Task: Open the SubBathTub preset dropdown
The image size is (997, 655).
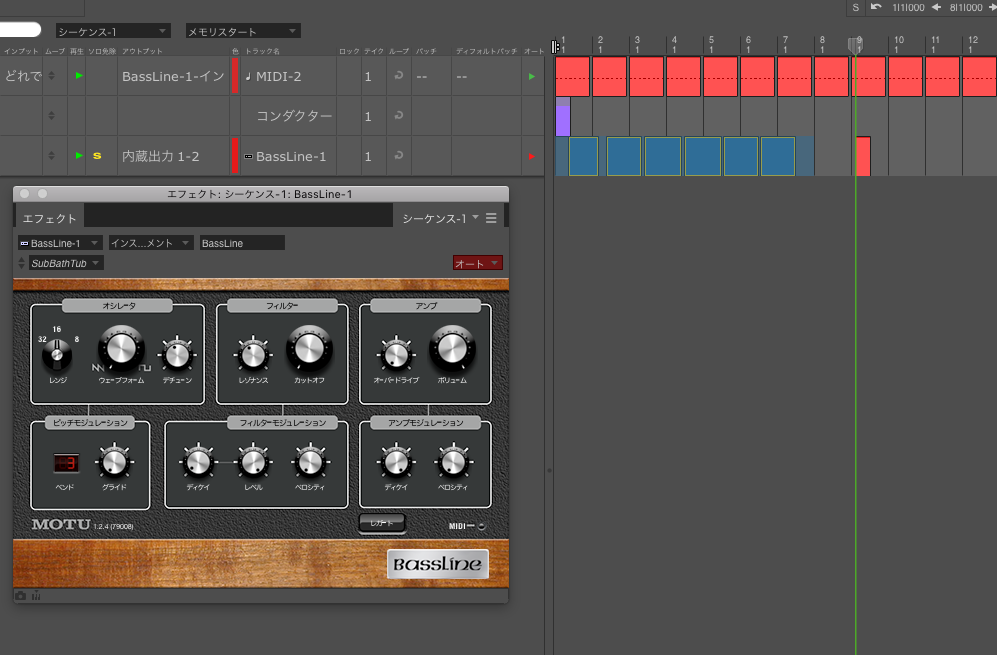Action: point(65,263)
